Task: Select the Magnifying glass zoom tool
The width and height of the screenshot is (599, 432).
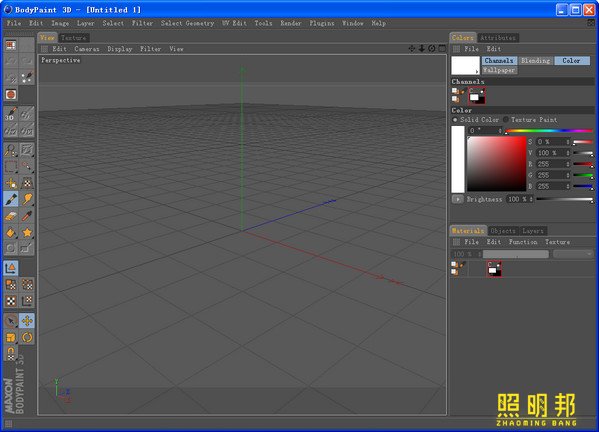Action: tap(11, 150)
